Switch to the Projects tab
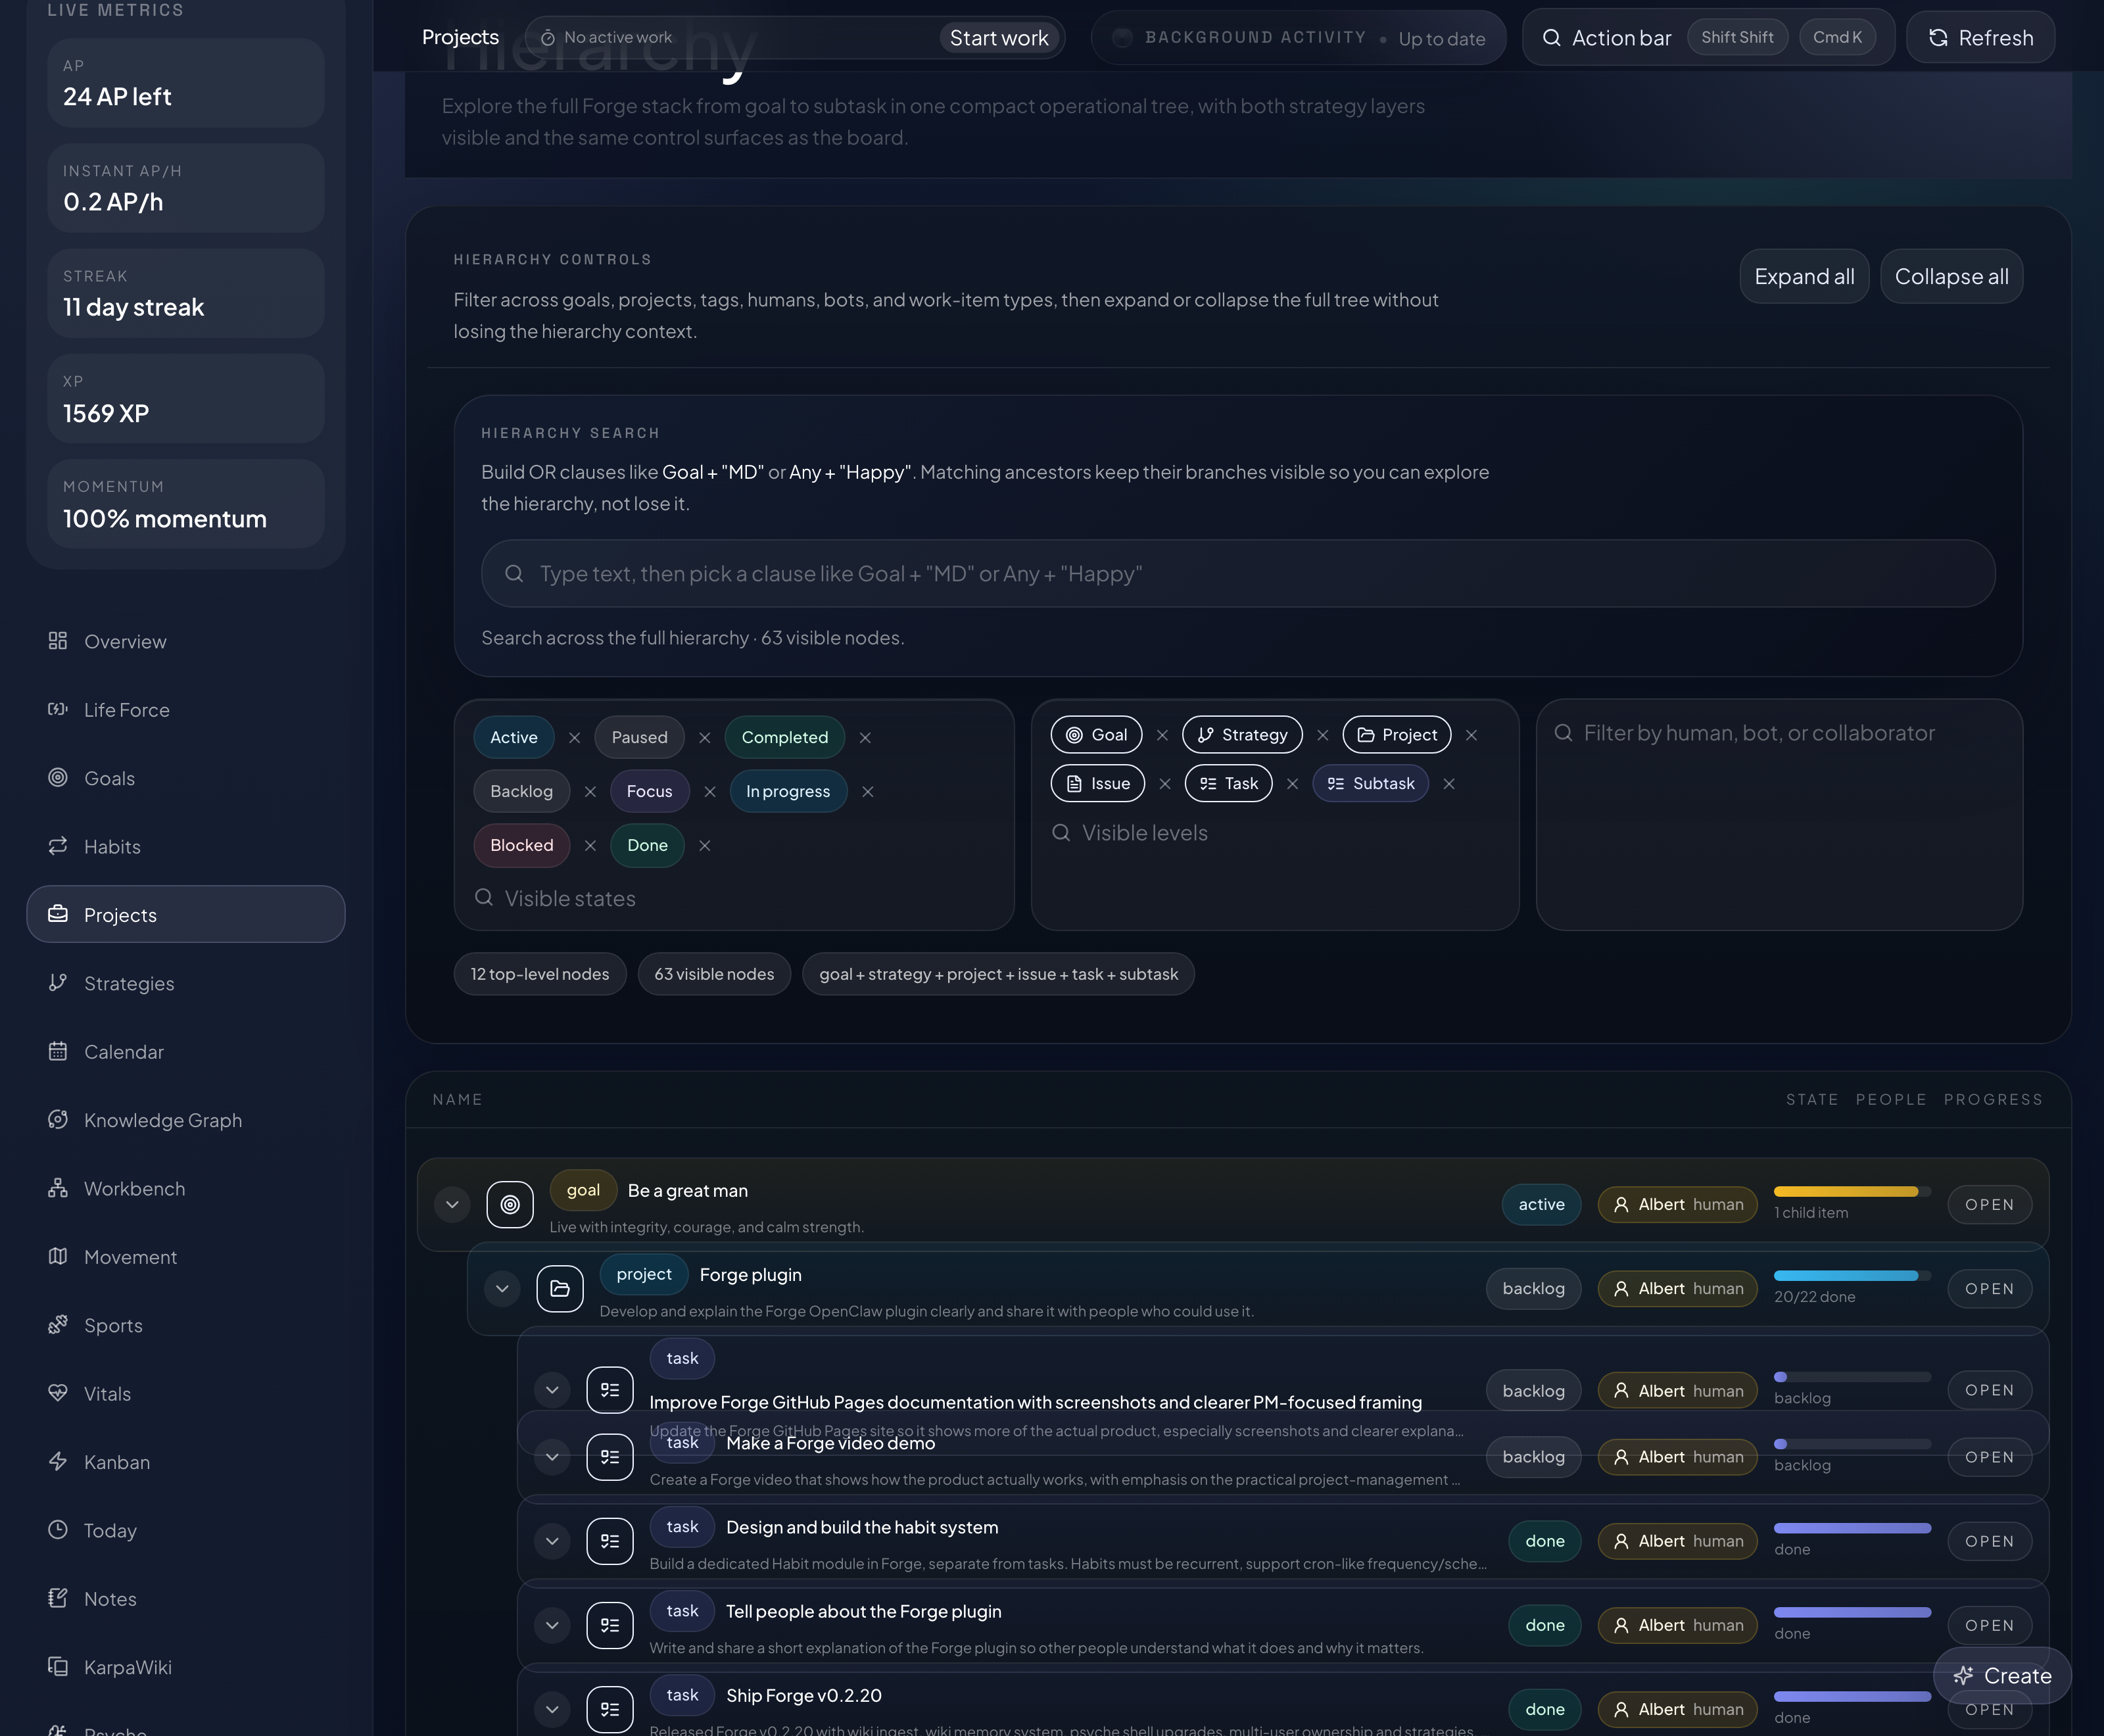The height and width of the screenshot is (1736, 2104). point(460,37)
